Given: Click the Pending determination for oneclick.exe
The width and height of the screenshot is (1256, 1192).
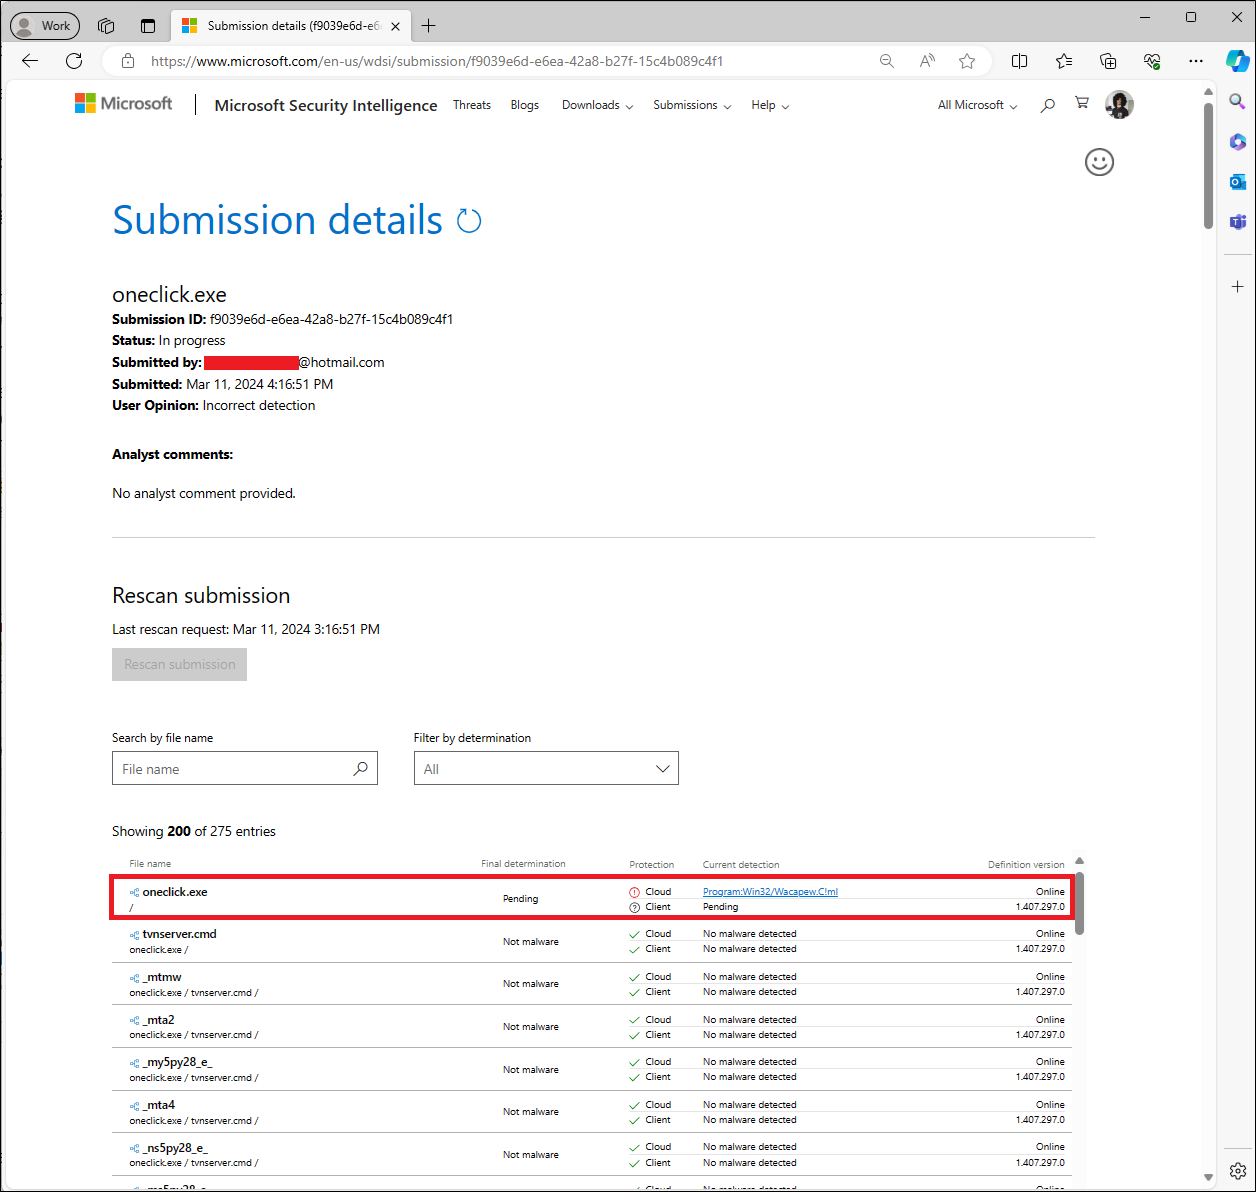Looking at the screenshot, I should pos(520,899).
